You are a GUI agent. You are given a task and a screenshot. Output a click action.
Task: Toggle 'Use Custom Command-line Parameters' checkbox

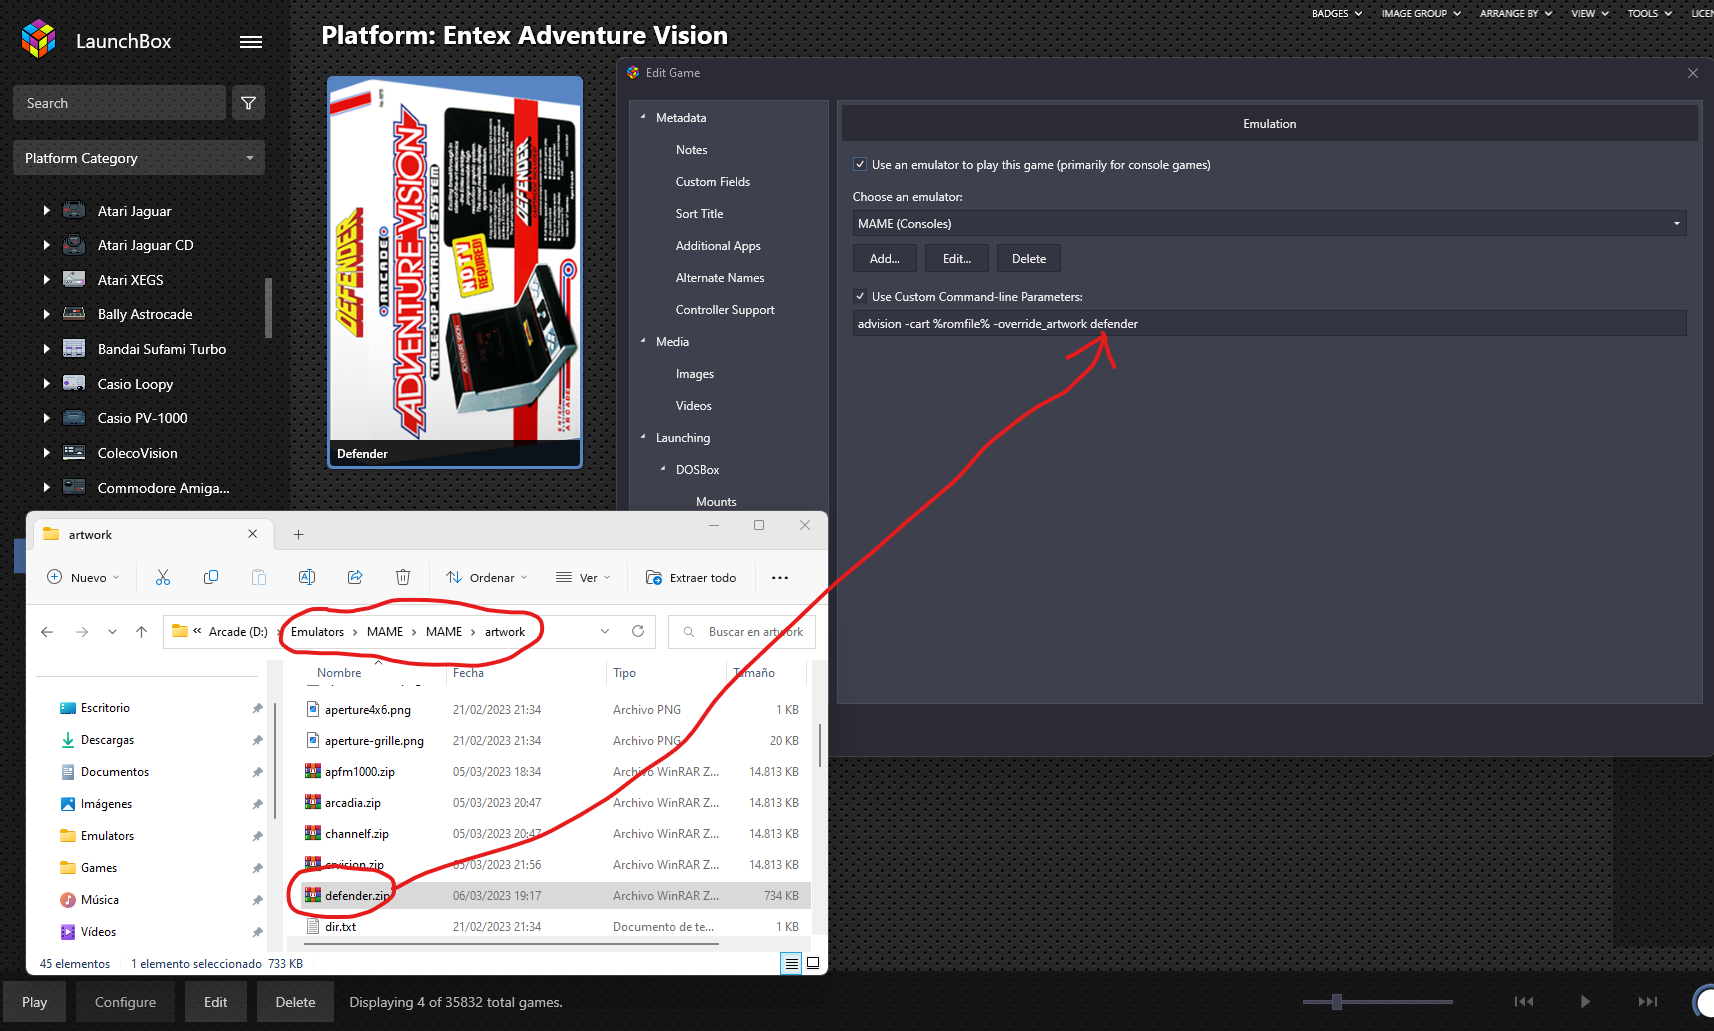pyautogui.click(x=860, y=296)
